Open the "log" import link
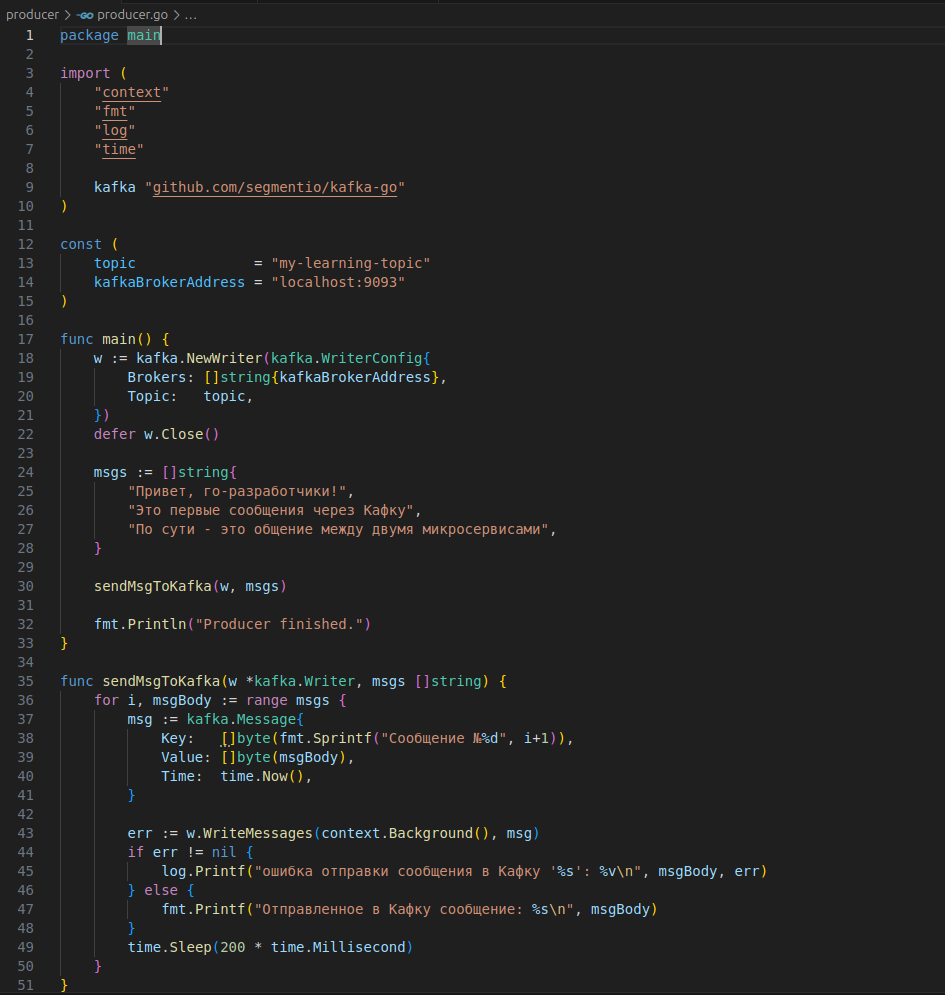The height and width of the screenshot is (995, 945). pos(115,130)
